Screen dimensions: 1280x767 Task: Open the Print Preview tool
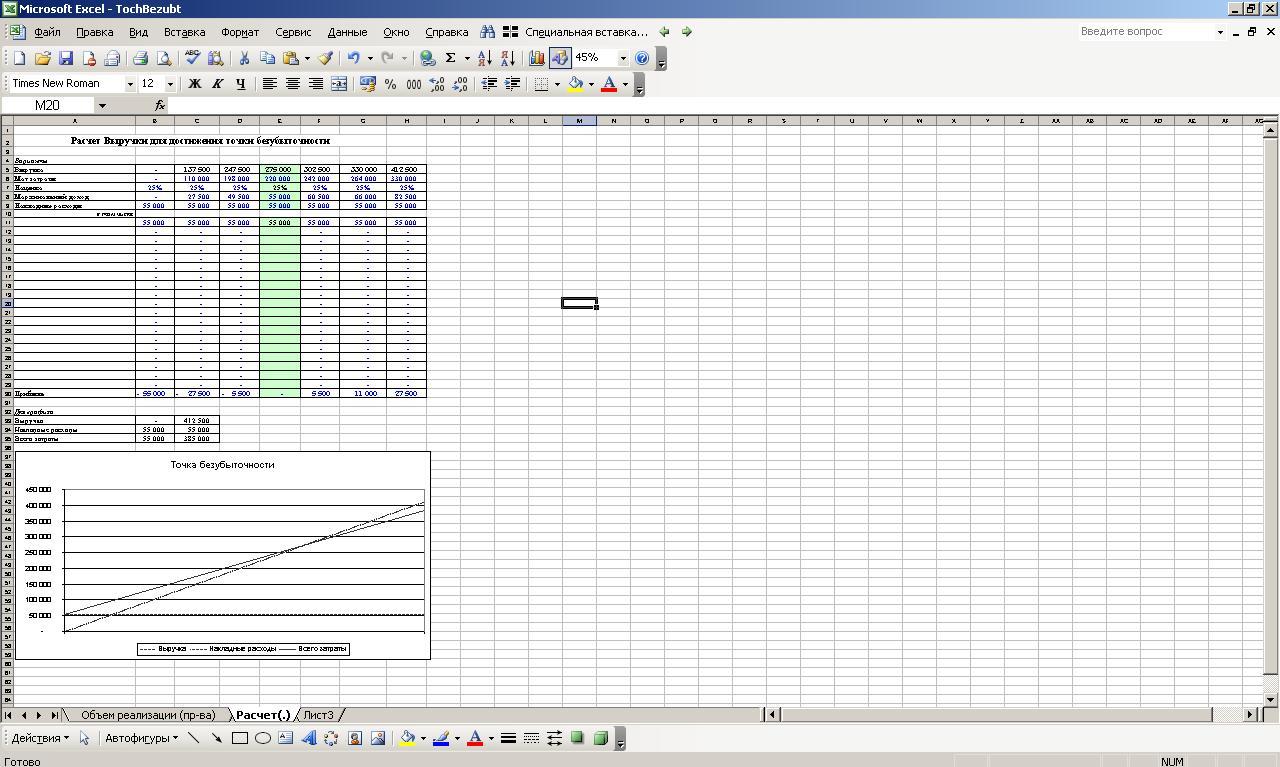point(164,58)
